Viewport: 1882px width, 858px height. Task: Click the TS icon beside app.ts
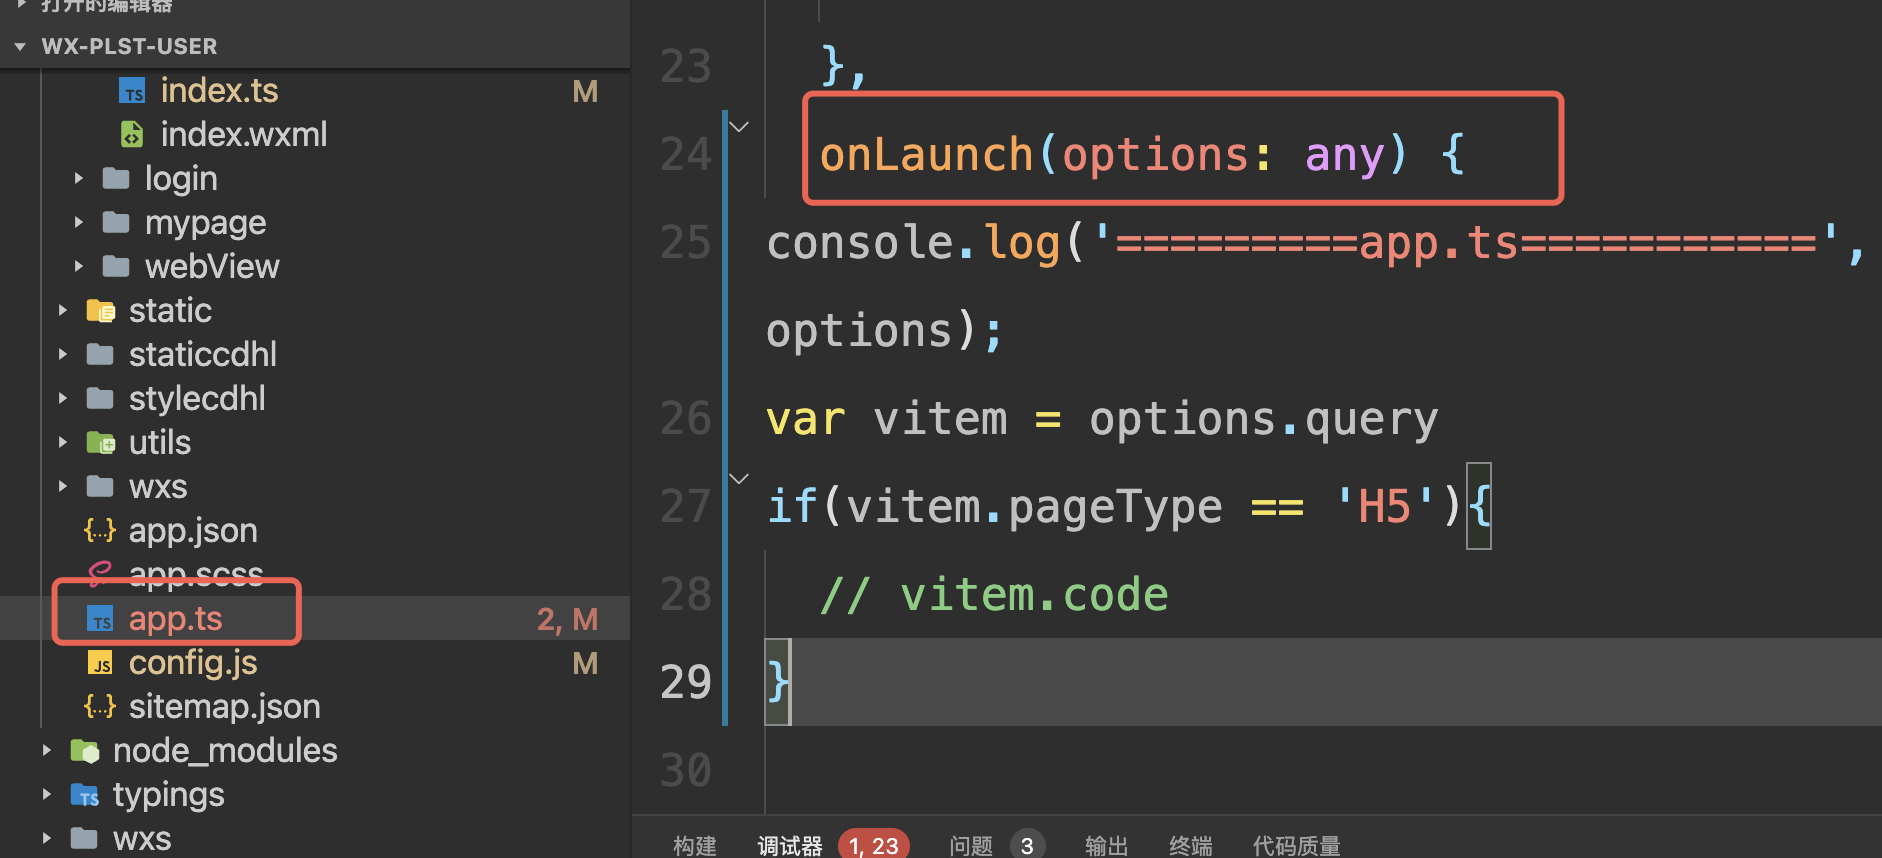100,619
